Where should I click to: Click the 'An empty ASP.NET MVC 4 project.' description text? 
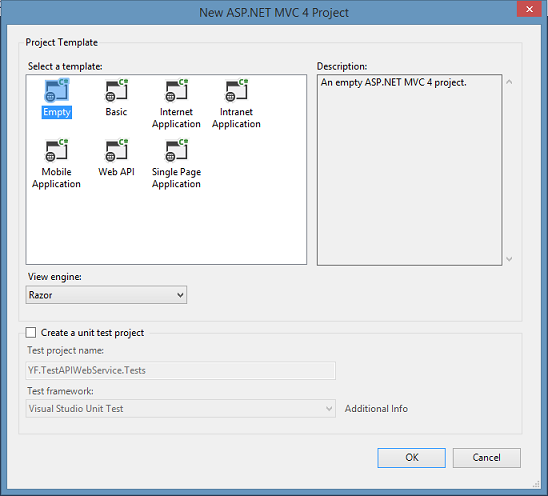(394, 83)
